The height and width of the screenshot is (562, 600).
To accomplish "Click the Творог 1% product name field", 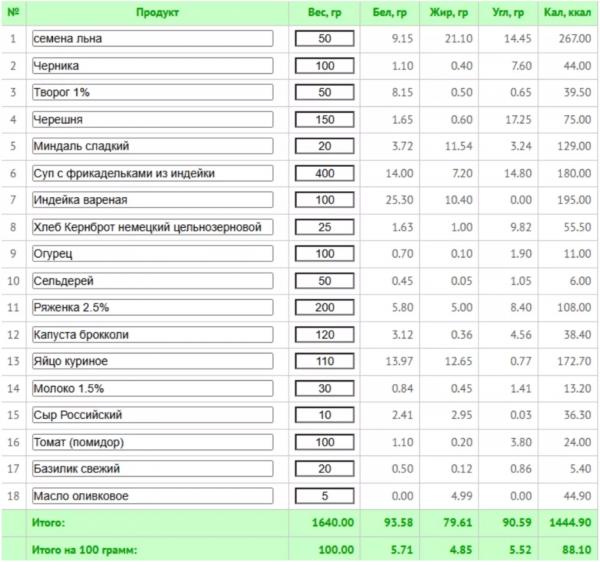I will [153, 93].
